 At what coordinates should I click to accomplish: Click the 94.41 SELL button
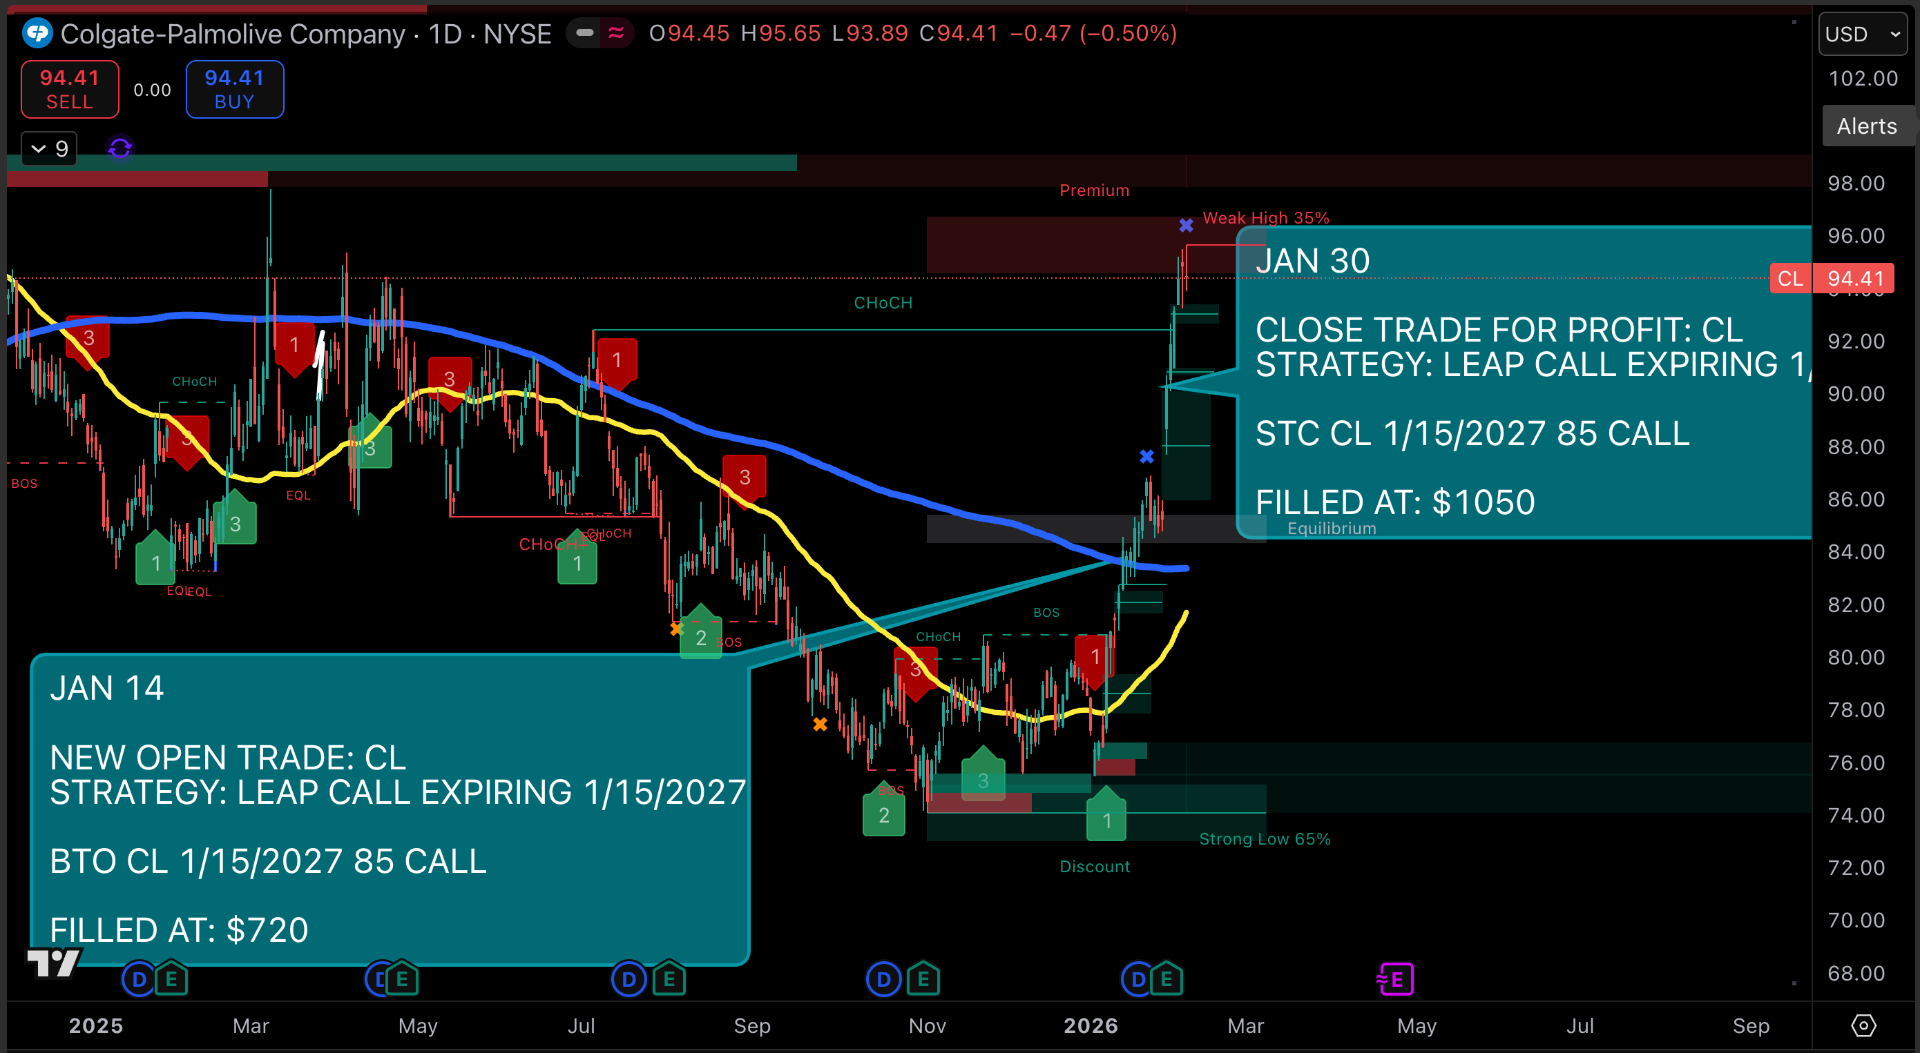click(x=70, y=89)
